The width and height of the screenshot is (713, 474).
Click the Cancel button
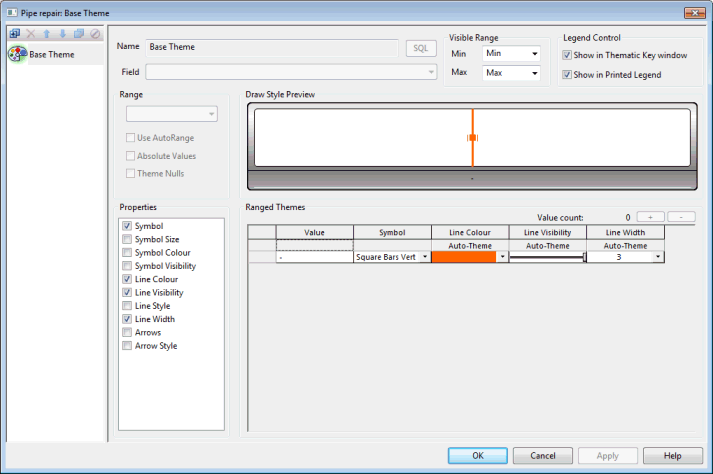[542, 455]
